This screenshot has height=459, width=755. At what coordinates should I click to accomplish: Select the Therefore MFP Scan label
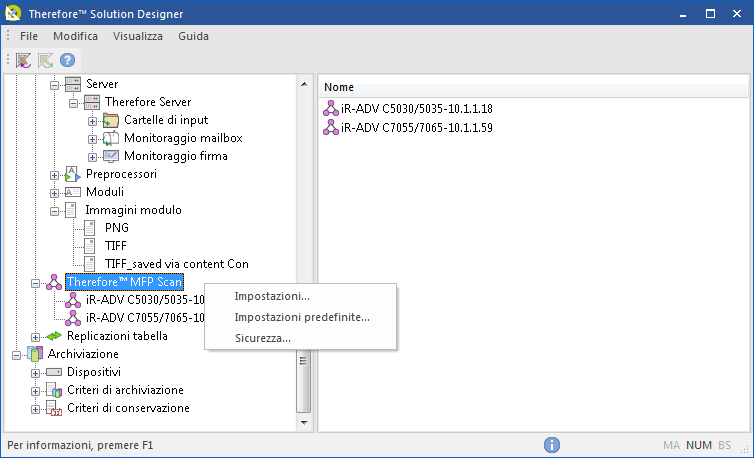(124, 282)
